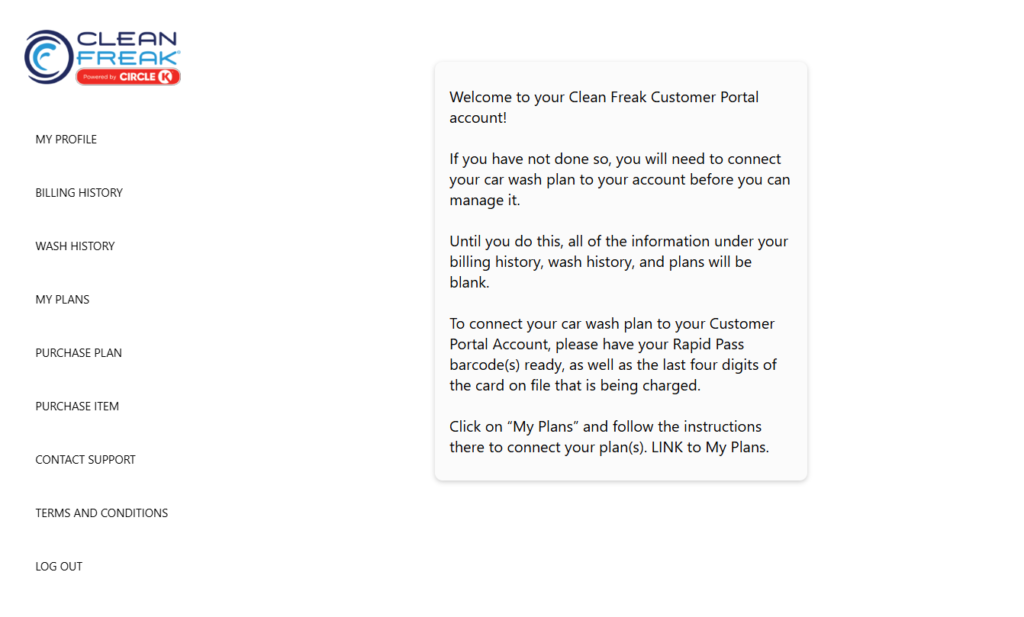Log out of the customer portal
The height and width of the screenshot is (617, 1024).
point(59,567)
